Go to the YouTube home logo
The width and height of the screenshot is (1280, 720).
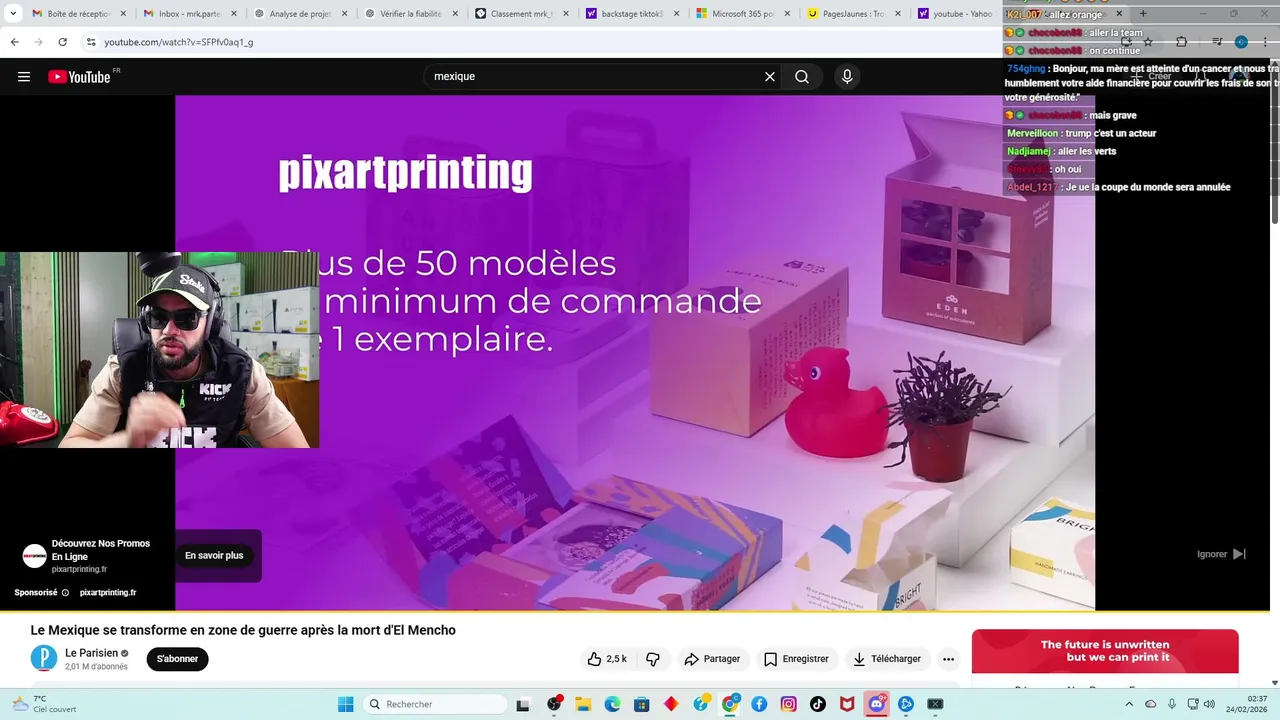pyautogui.click(x=80, y=77)
